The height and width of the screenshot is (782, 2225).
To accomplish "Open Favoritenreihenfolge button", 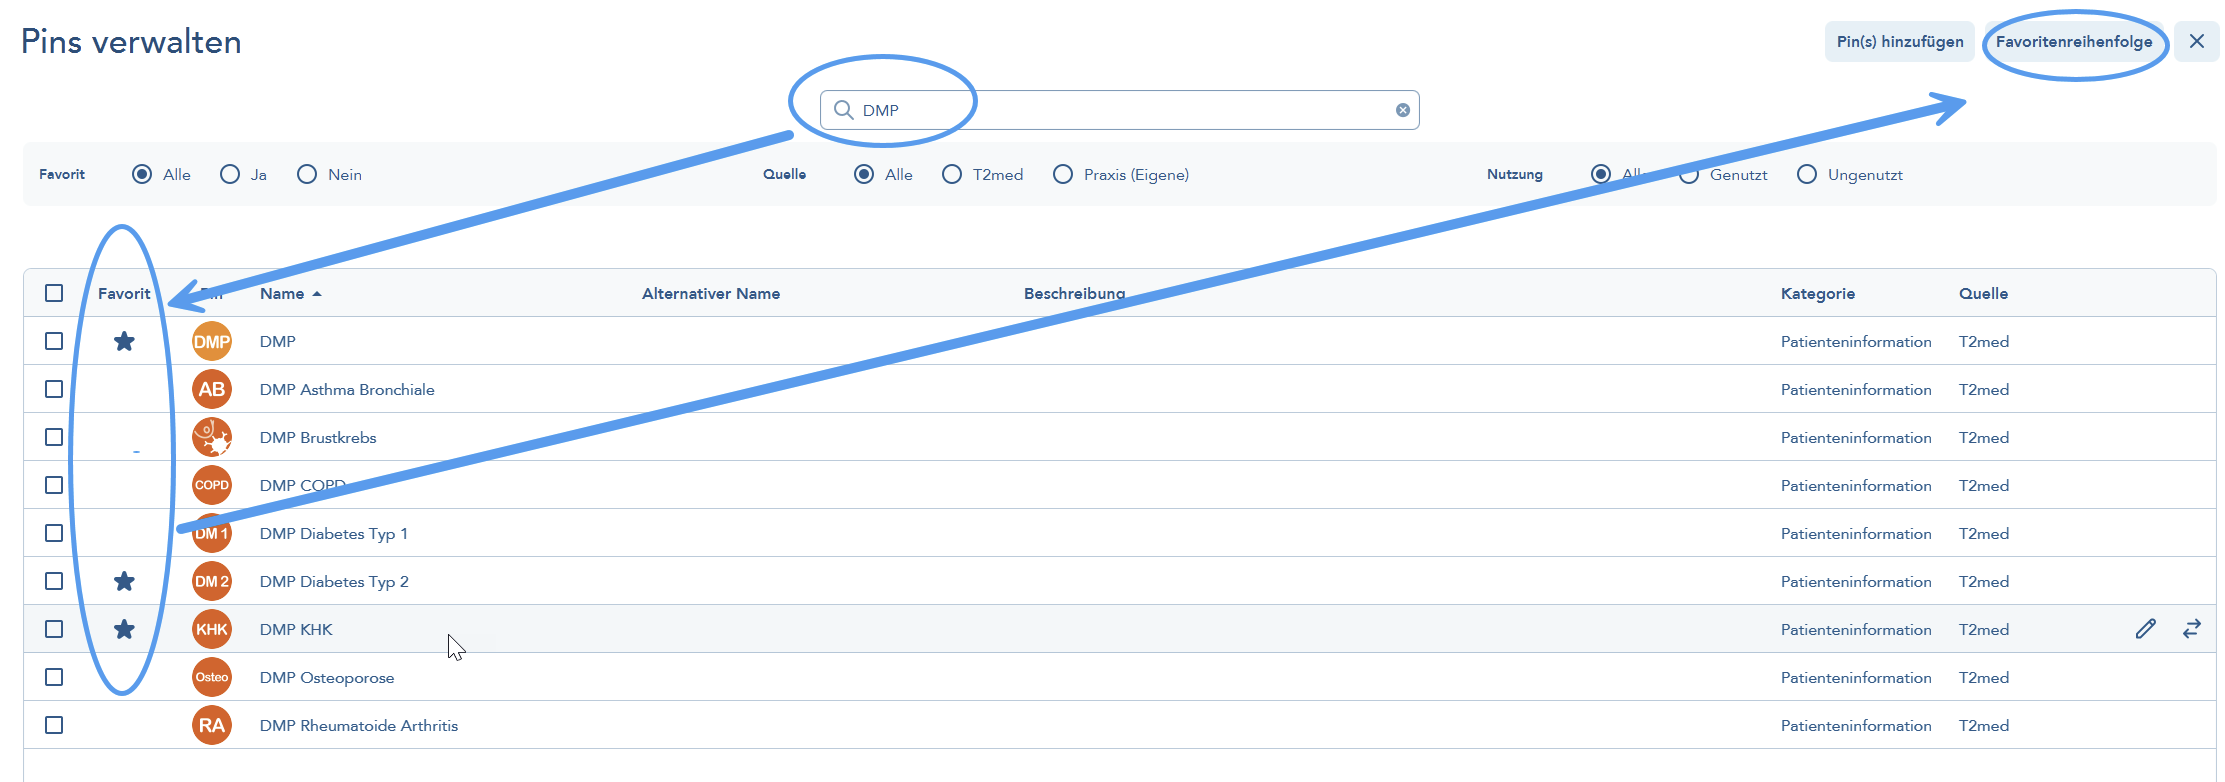I will point(2074,41).
